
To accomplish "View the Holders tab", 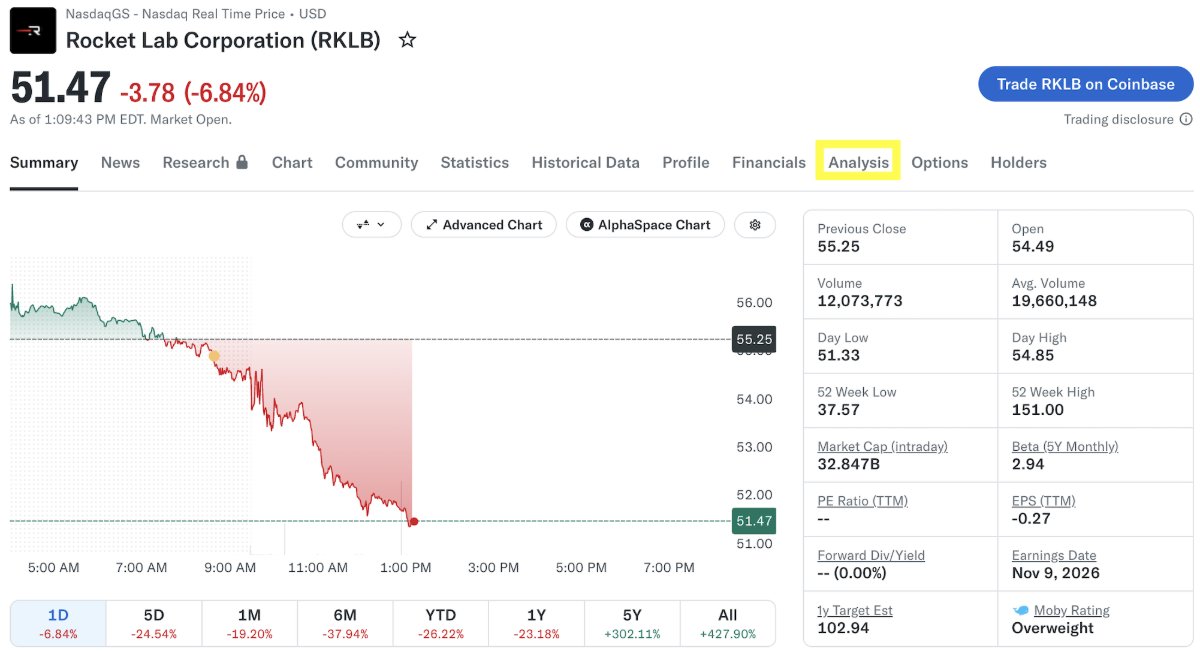I will pos(1019,162).
